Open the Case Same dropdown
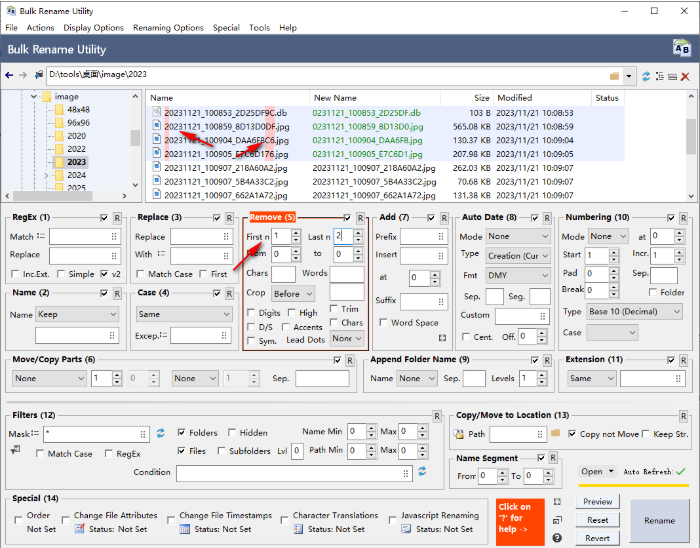The height and width of the screenshot is (548, 700). coord(184,315)
